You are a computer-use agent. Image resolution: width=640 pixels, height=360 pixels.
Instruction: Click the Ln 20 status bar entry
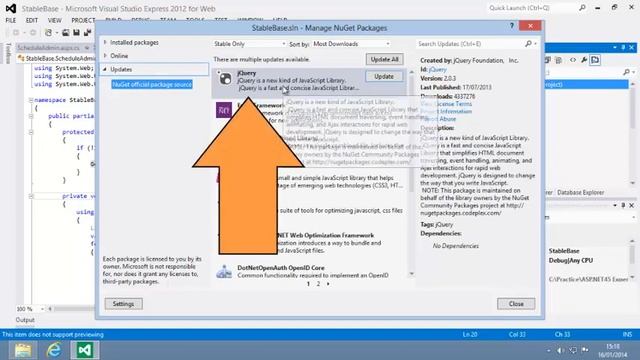pos(470,334)
